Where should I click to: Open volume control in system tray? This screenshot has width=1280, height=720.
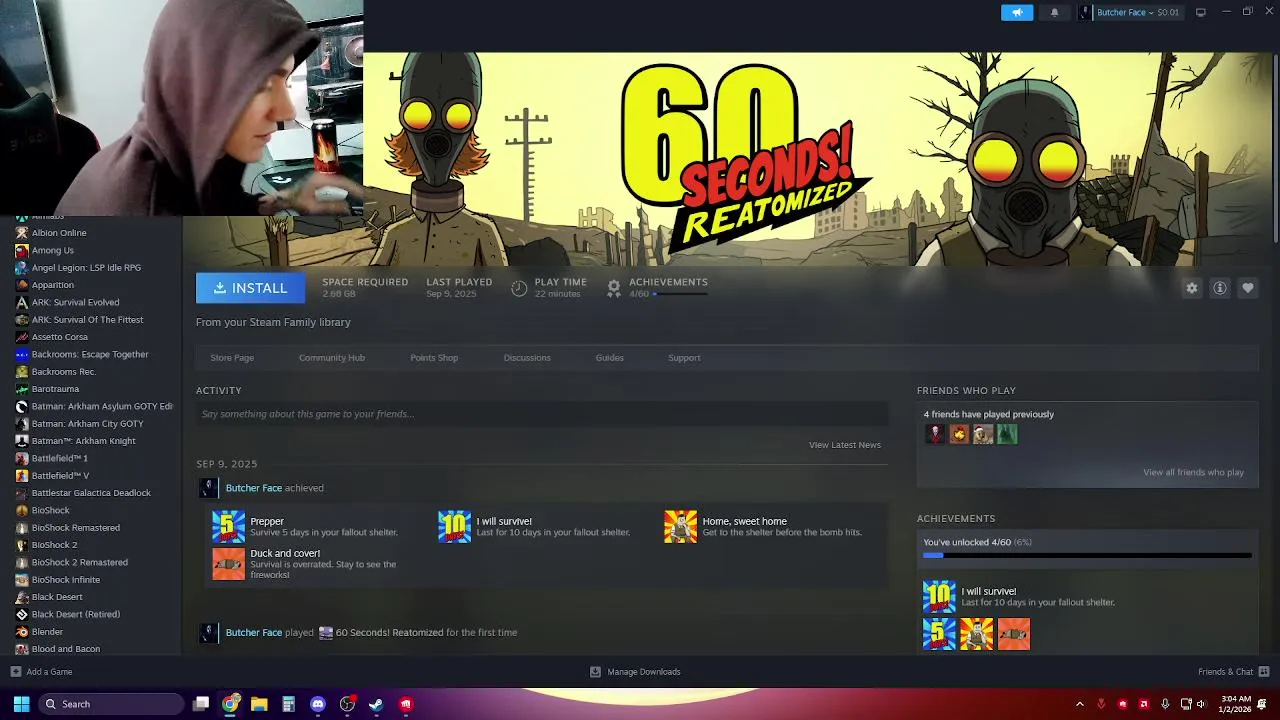click(x=1201, y=704)
